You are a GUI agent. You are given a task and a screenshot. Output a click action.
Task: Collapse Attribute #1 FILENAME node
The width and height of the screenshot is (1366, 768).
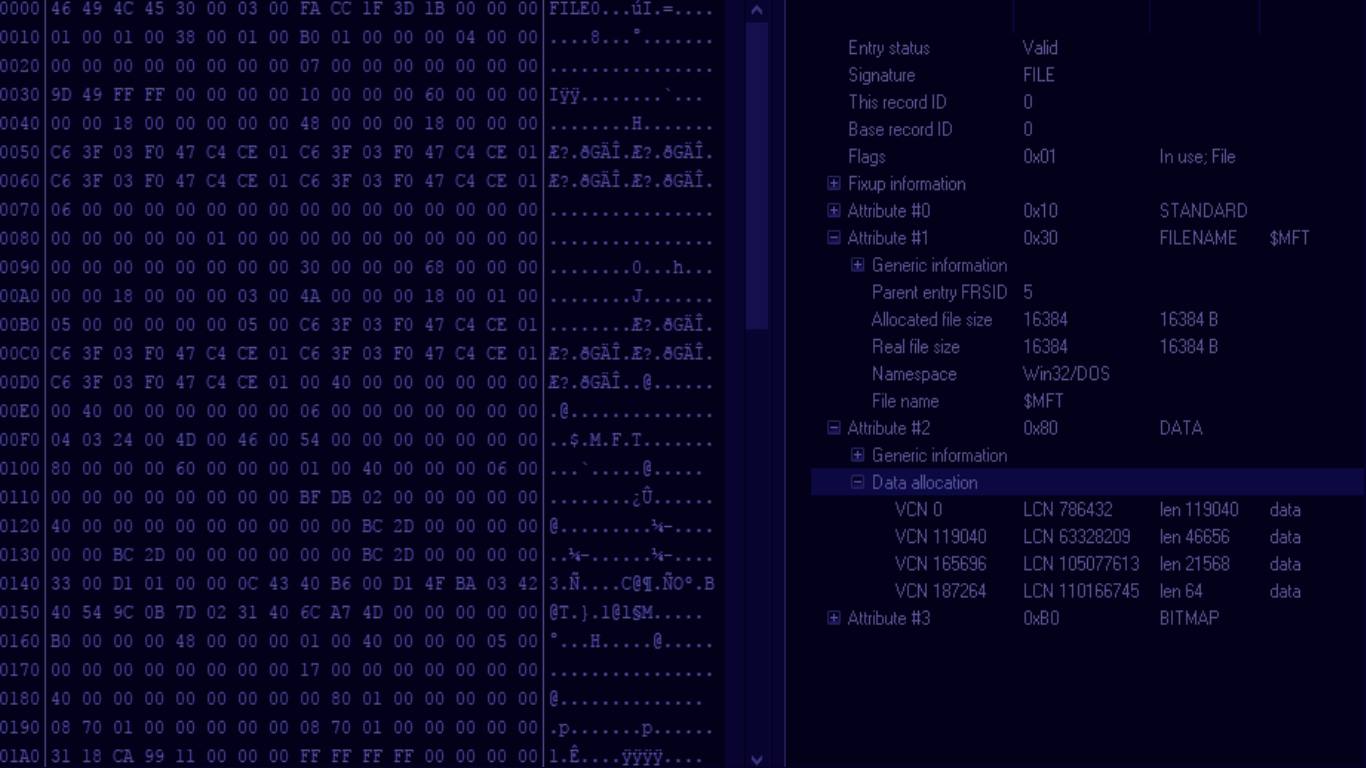pyautogui.click(x=833, y=238)
